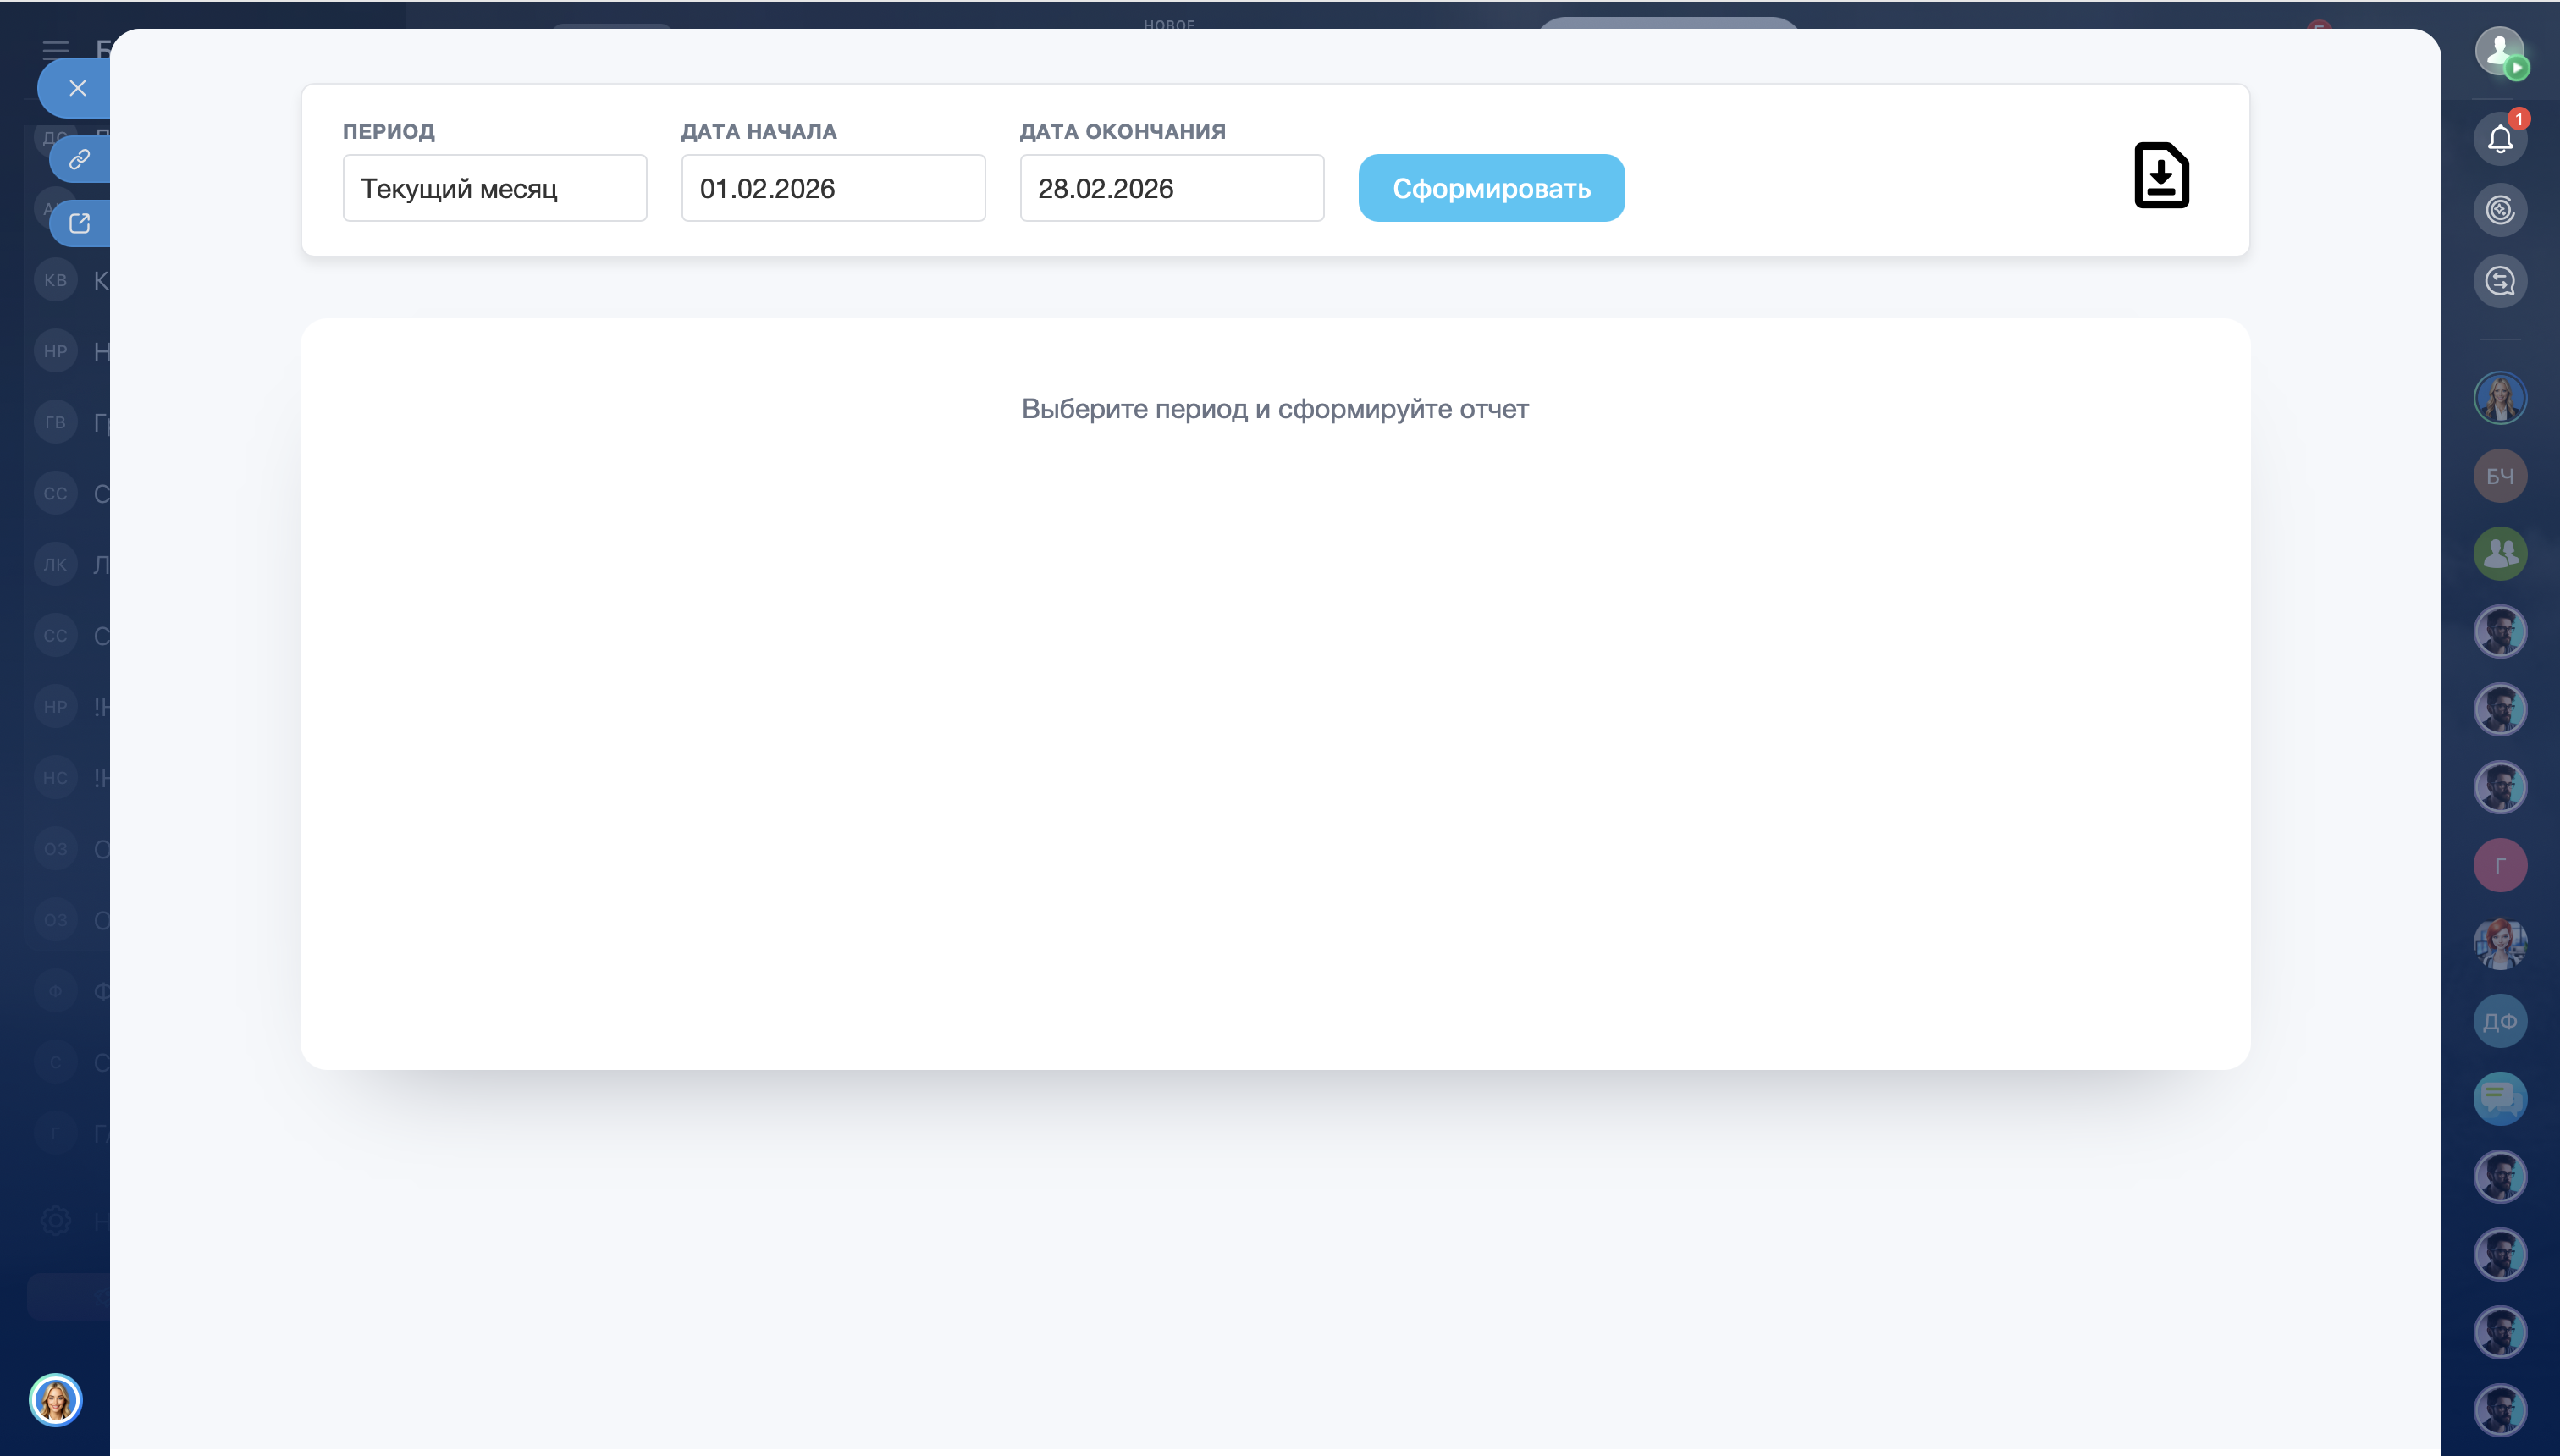
Task: Click the bottom-left blonde woman avatar
Action: [x=55, y=1399]
